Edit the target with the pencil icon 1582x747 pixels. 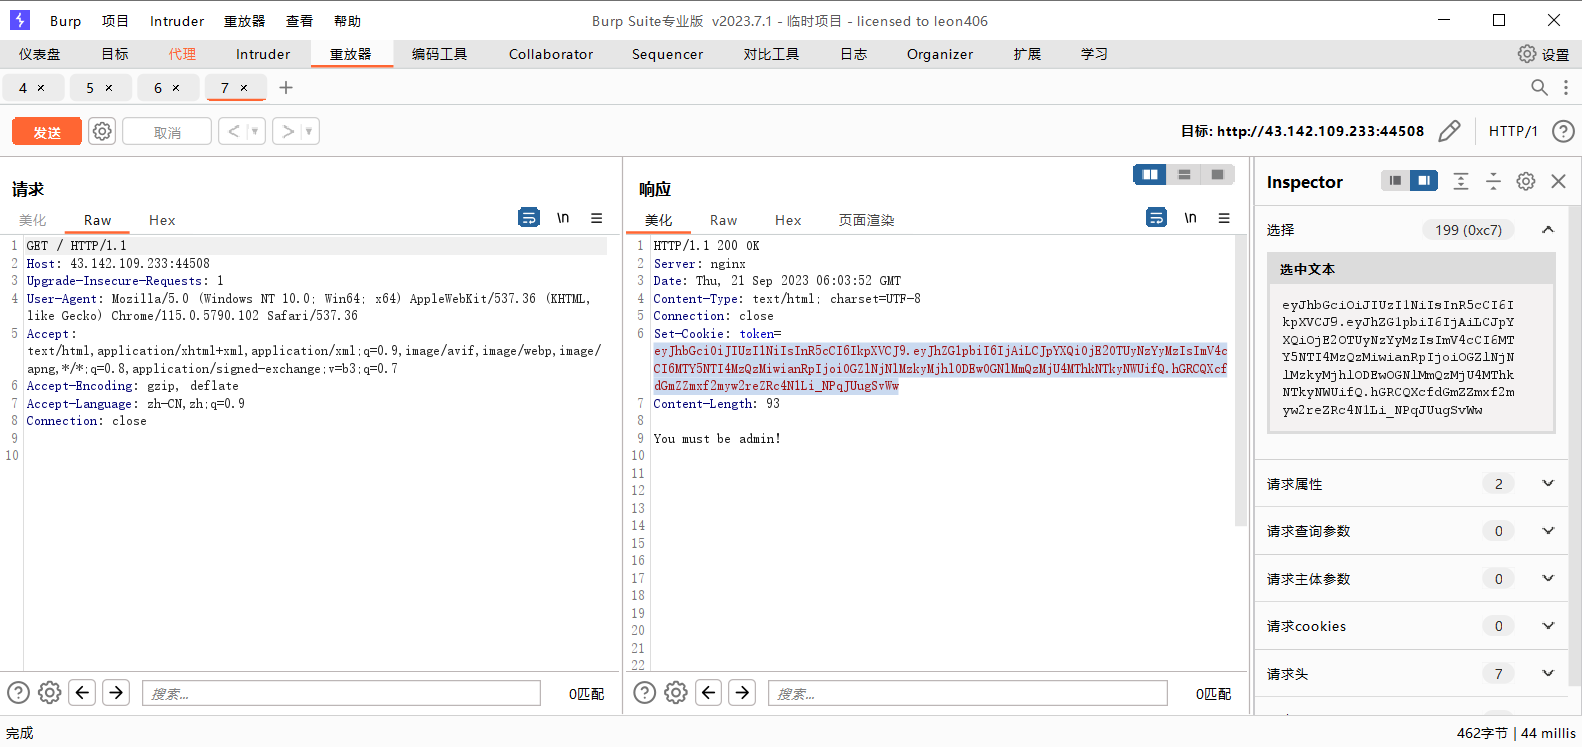tap(1449, 131)
